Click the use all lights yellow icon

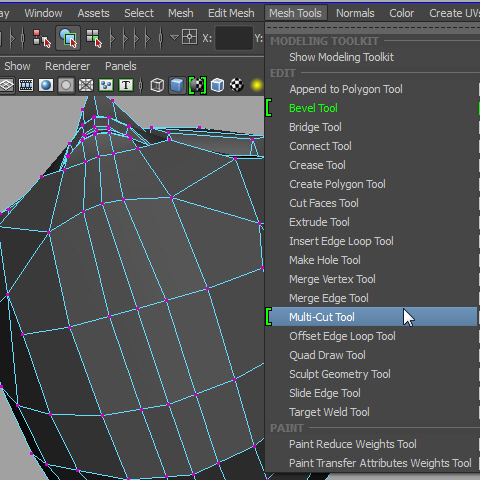(257, 85)
